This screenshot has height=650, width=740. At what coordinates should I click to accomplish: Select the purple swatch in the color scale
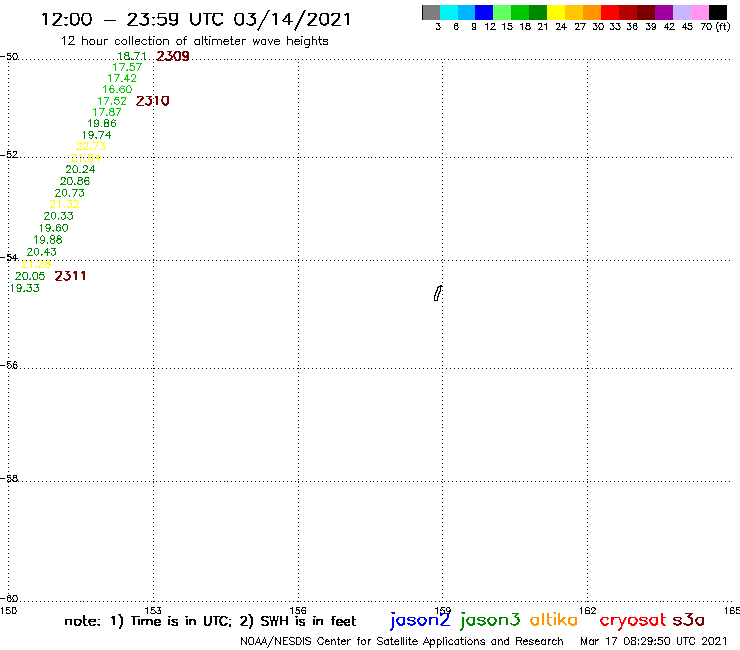664,12
